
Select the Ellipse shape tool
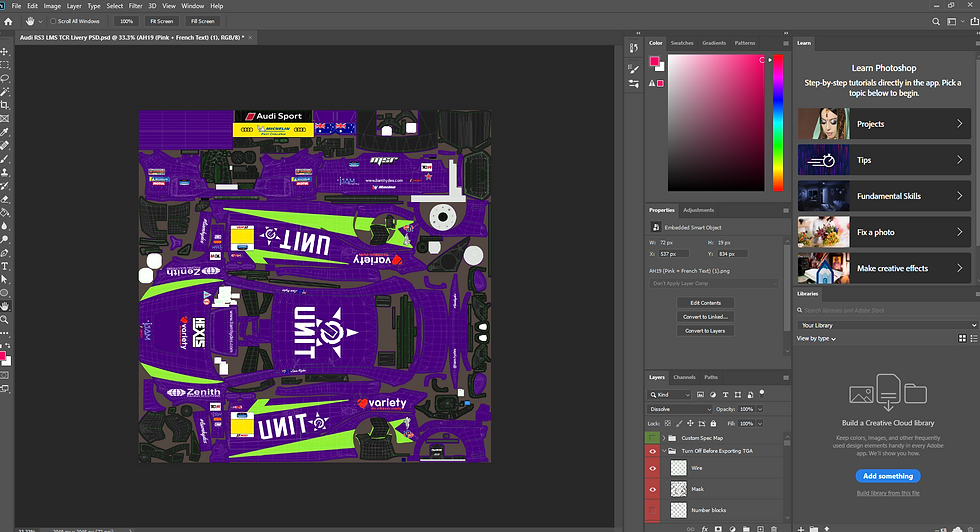pos(4,293)
